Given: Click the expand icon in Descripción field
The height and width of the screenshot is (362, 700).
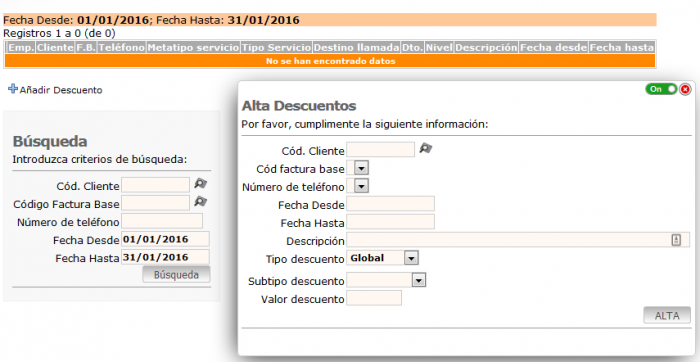Looking at the screenshot, I should tap(676, 240).
